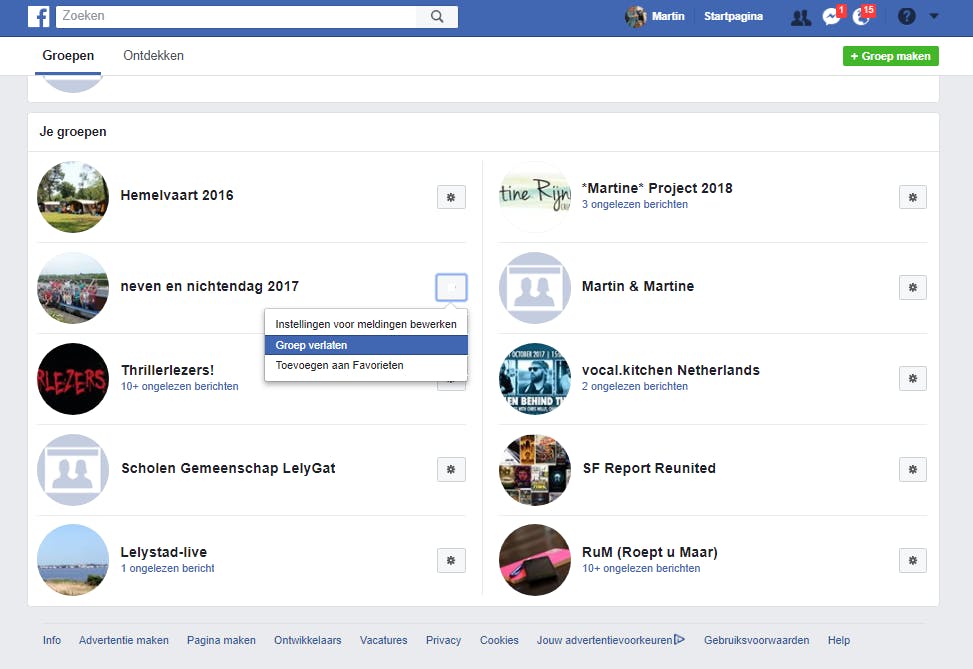This screenshot has height=669, width=973.
Task: Open the Pagina maken footer link
Action: click(221, 640)
